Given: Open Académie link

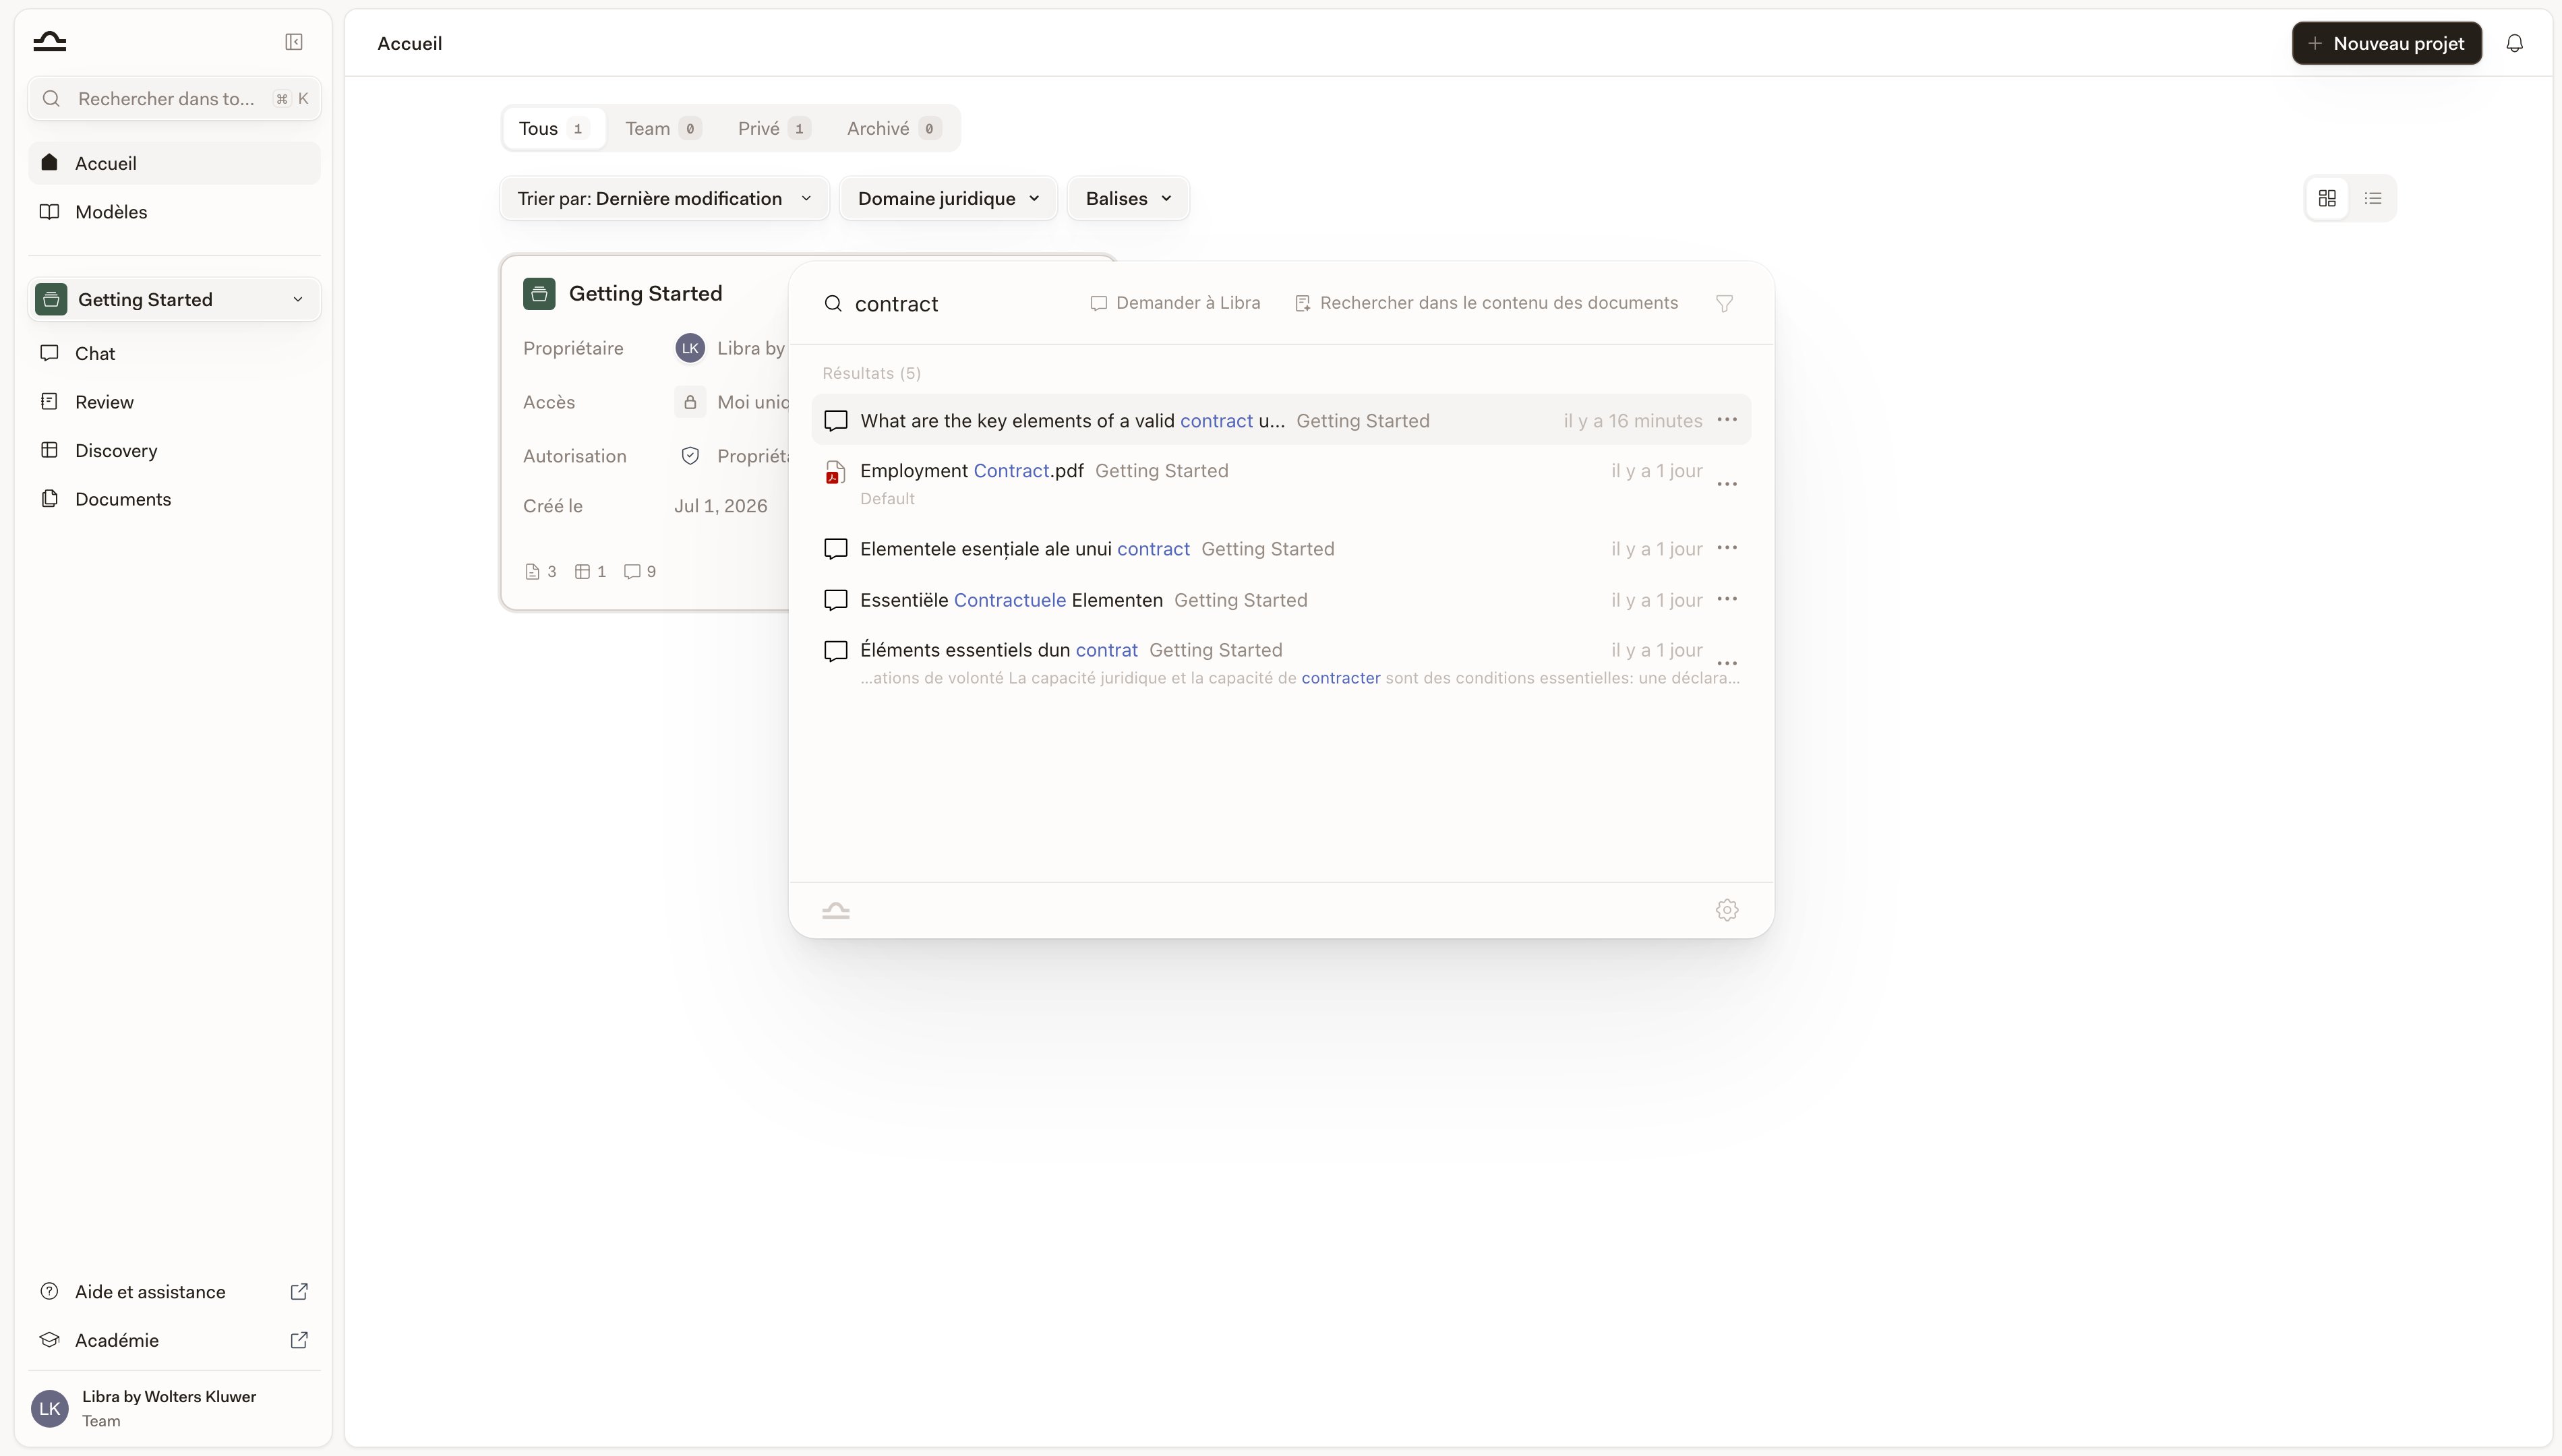Looking at the screenshot, I should pyautogui.click(x=174, y=1340).
